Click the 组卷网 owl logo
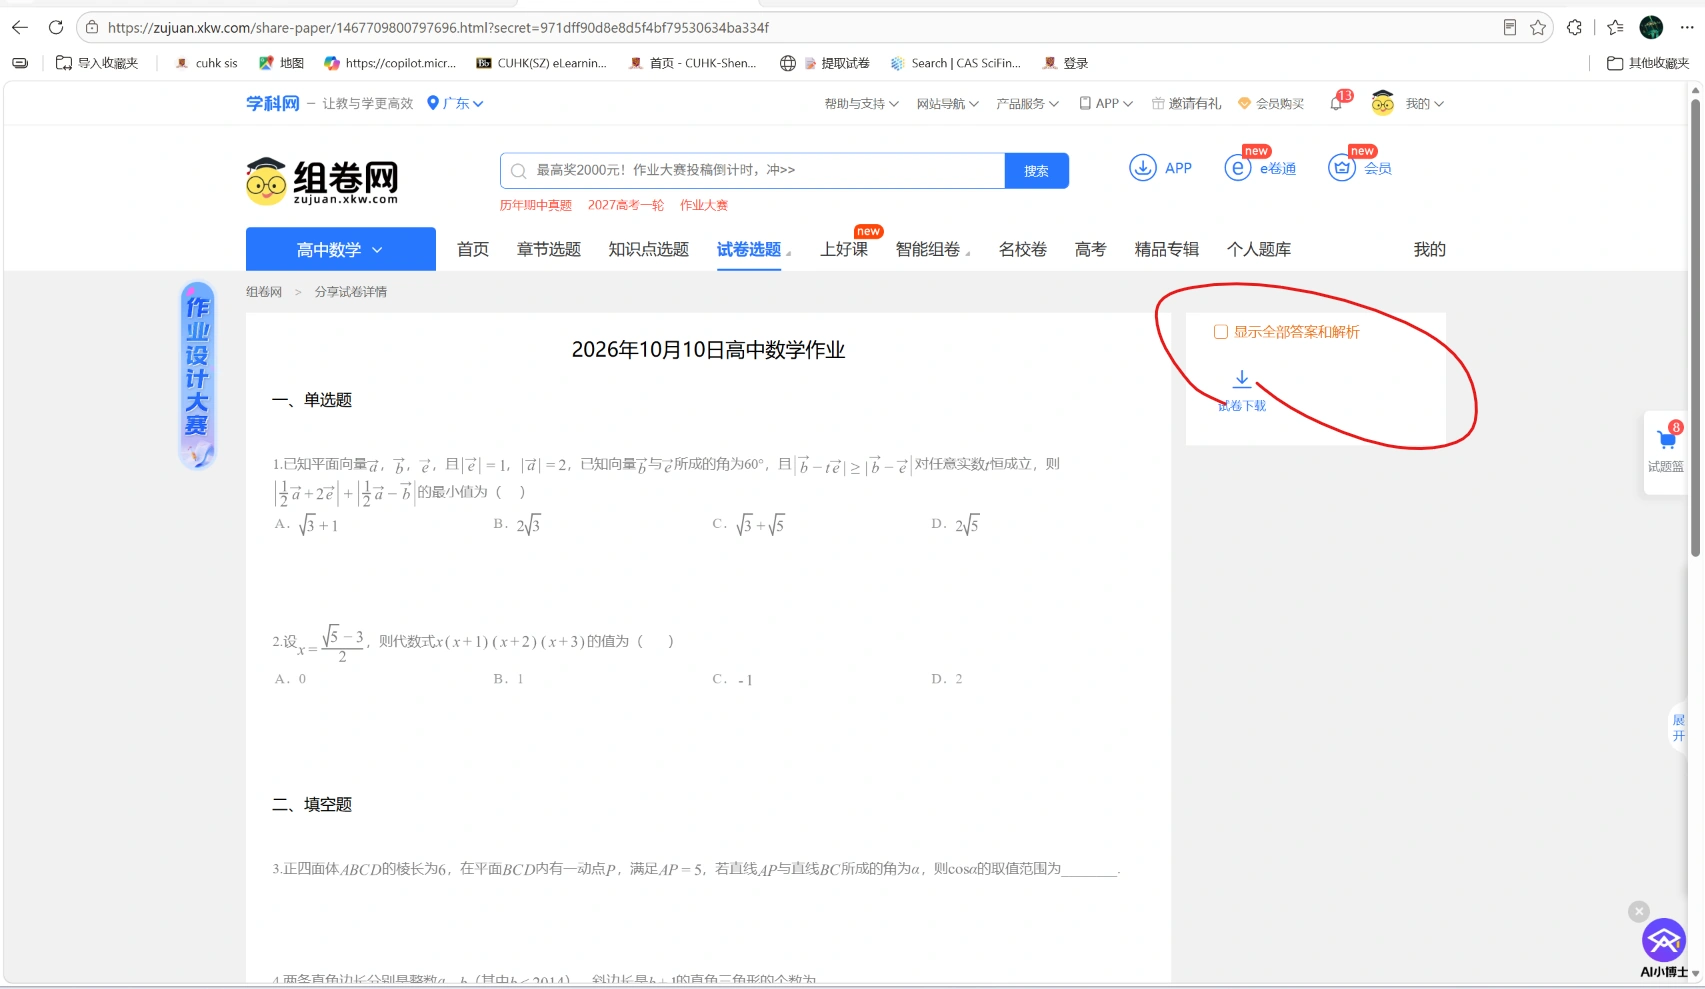Viewport: 1705px width, 989px height. pos(322,181)
